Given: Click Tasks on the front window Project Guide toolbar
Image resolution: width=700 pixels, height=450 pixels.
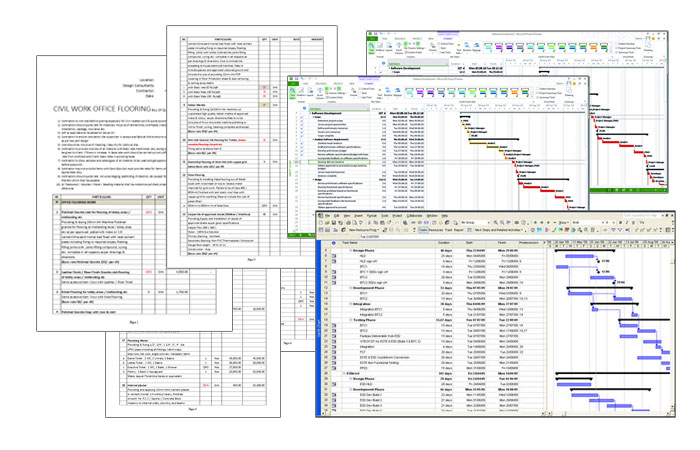Looking at the screenshot, I should tap(423, 230).
